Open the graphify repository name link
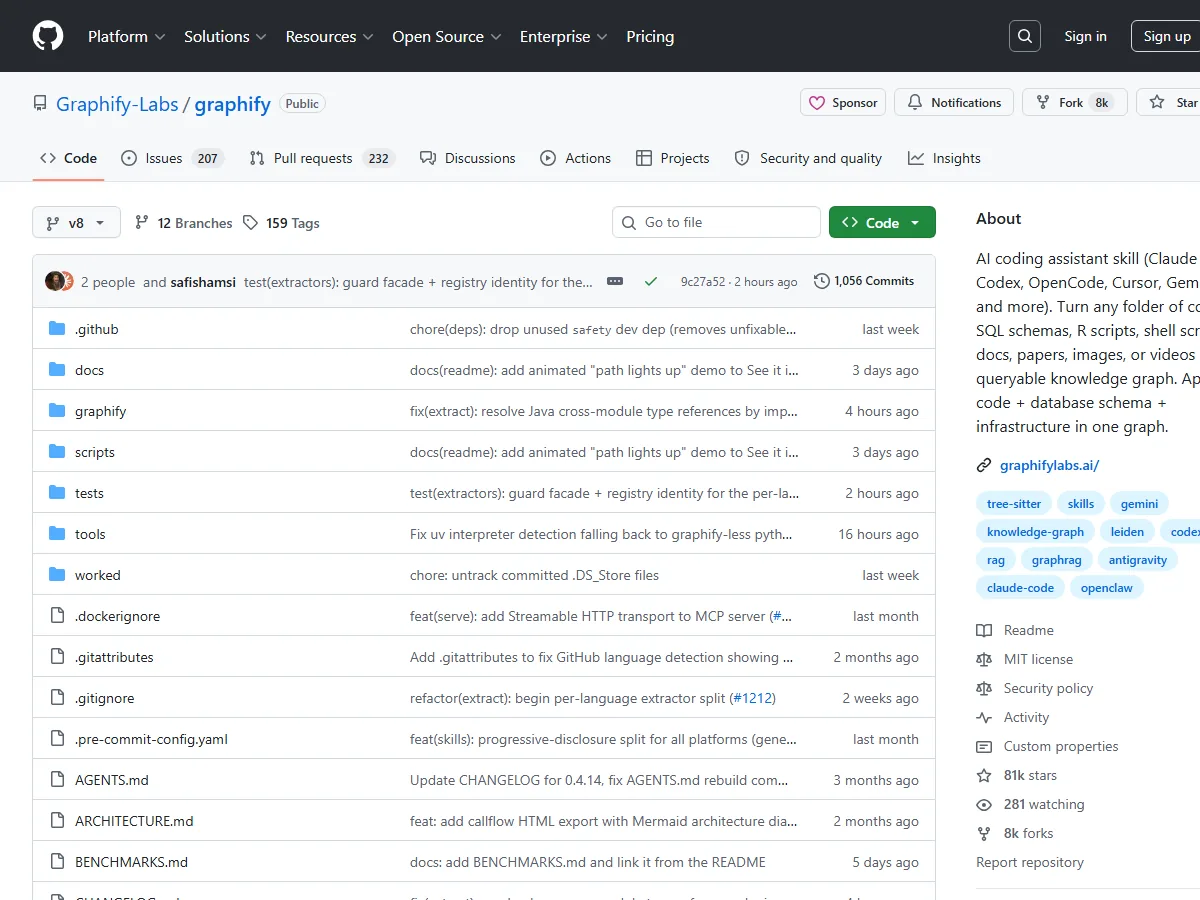This screenshot has width=1200, height=900. pos(232,104)
